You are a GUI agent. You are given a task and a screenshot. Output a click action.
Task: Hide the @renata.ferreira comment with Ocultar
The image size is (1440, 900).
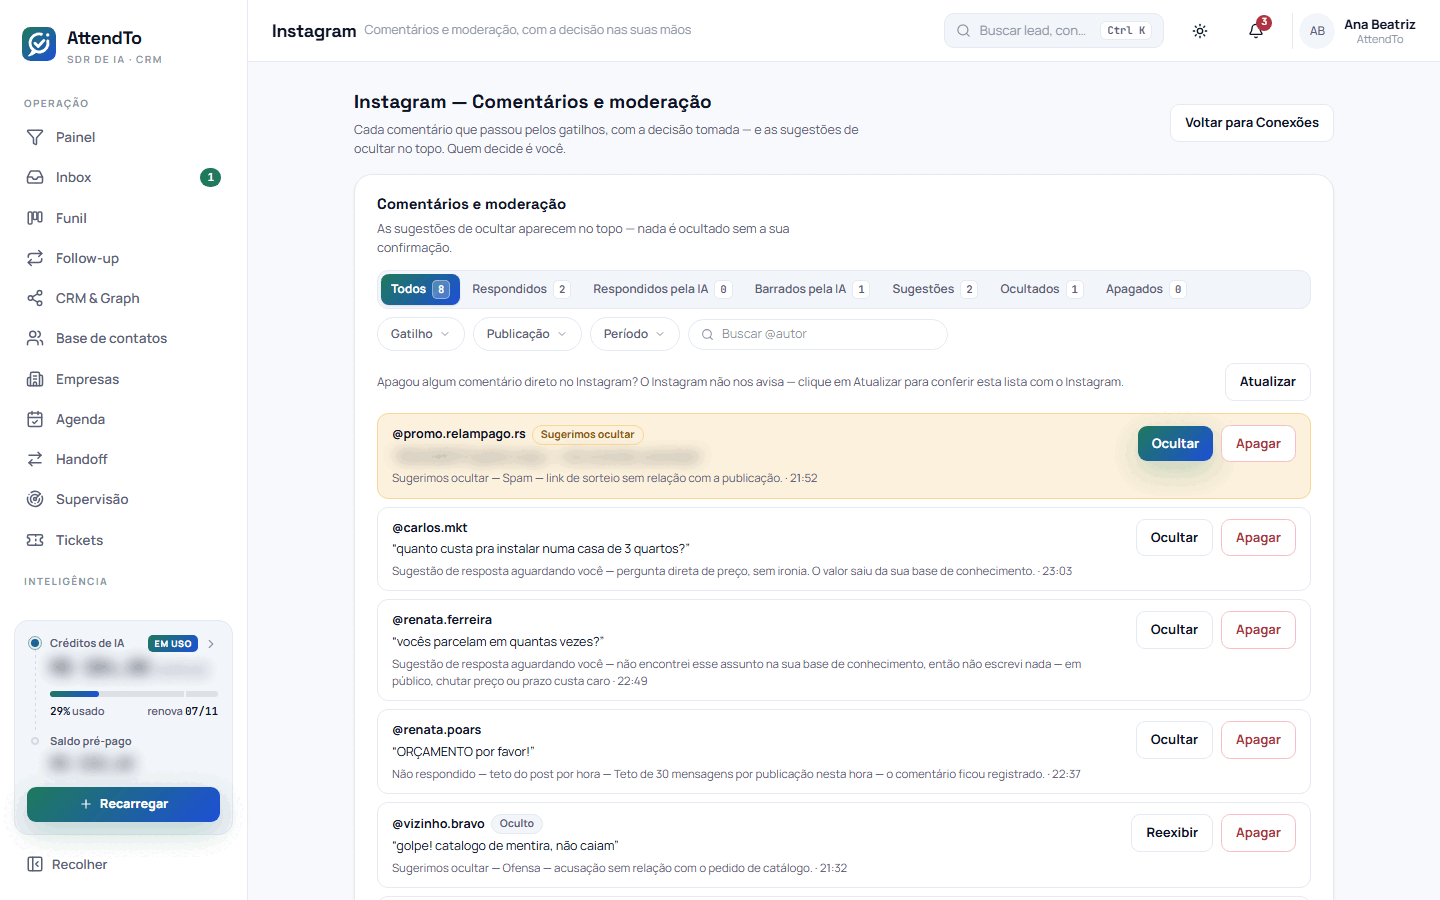(1174, 630)
